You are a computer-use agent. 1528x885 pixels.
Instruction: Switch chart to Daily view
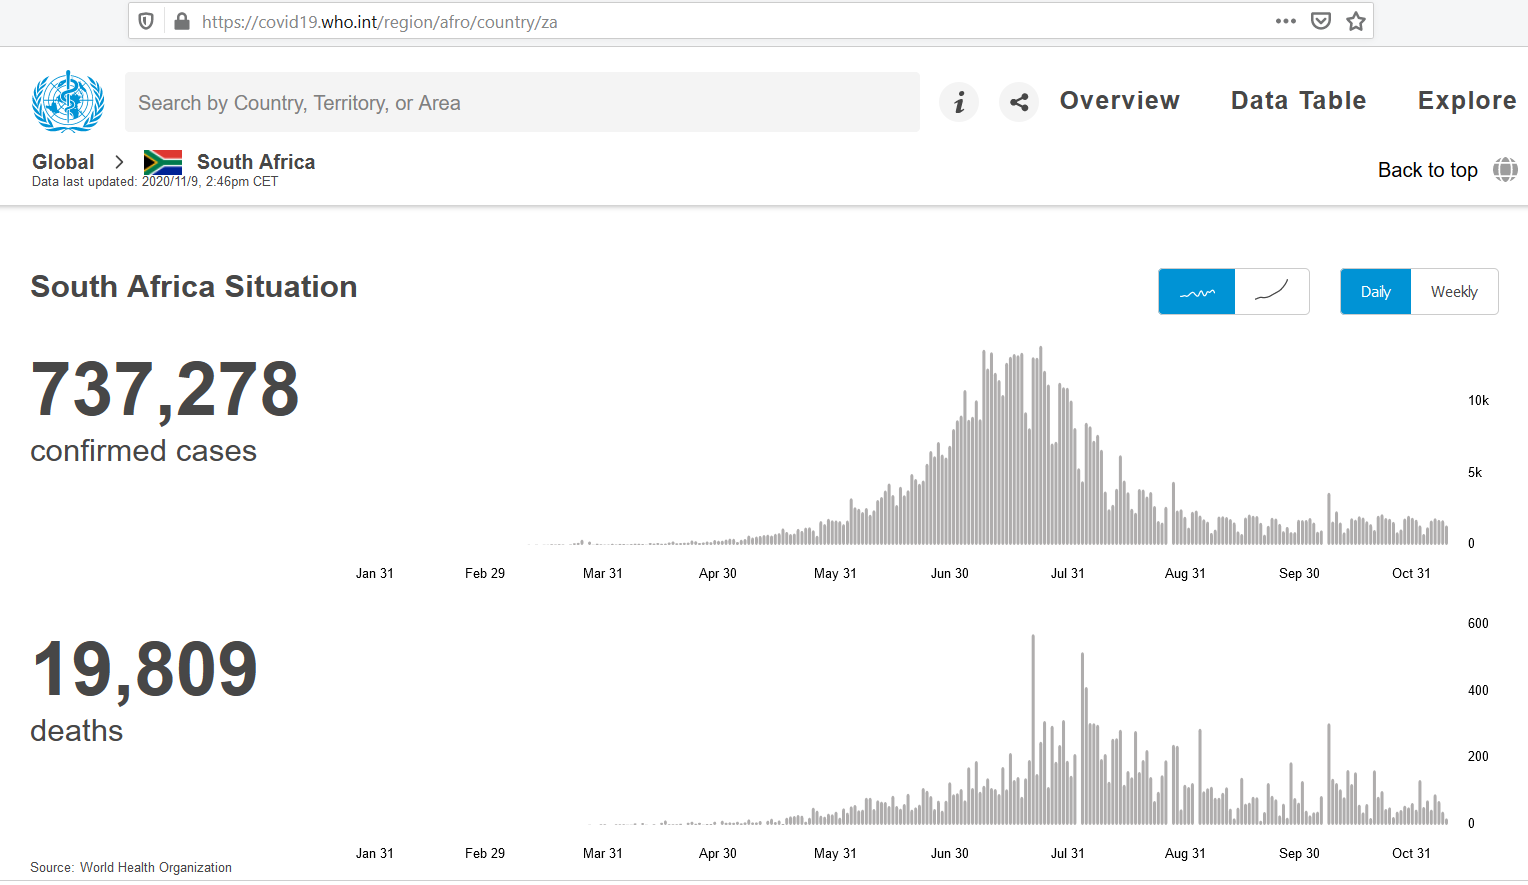(x=1375, y=292)
